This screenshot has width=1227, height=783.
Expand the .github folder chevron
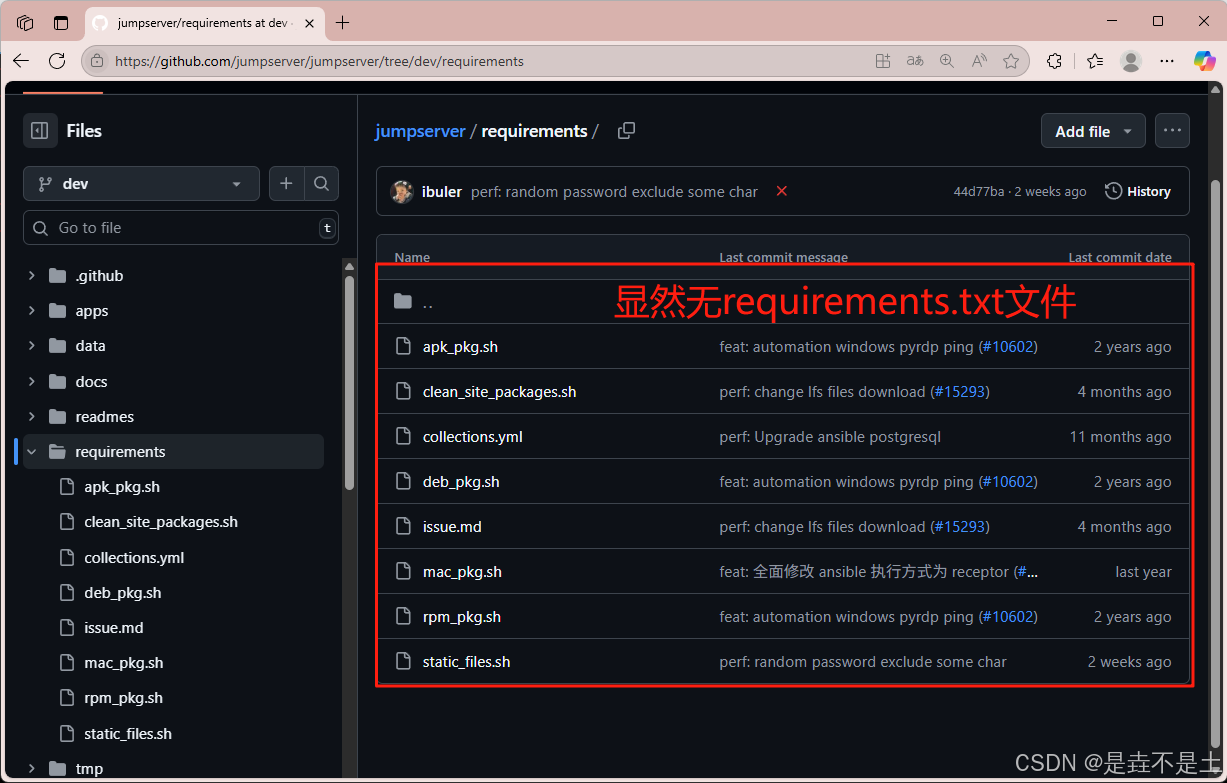32,276
